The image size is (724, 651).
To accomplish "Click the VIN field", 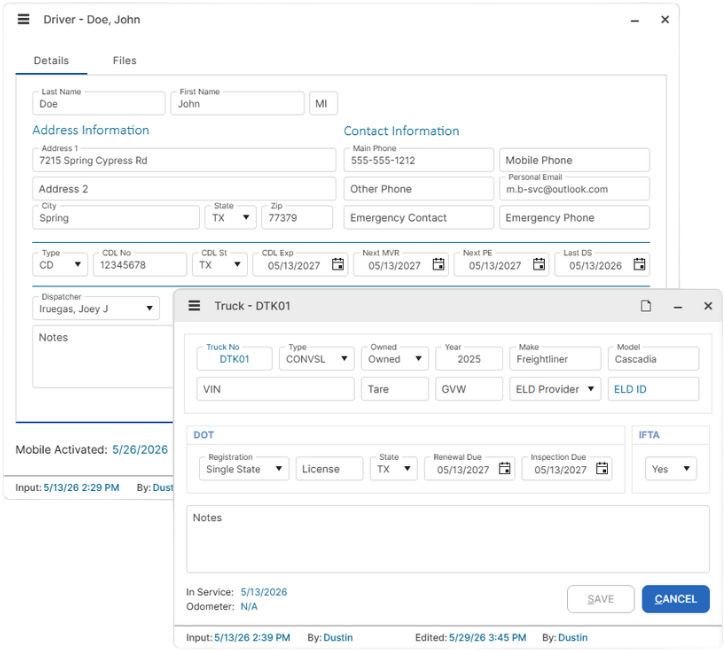I will 275,389.
